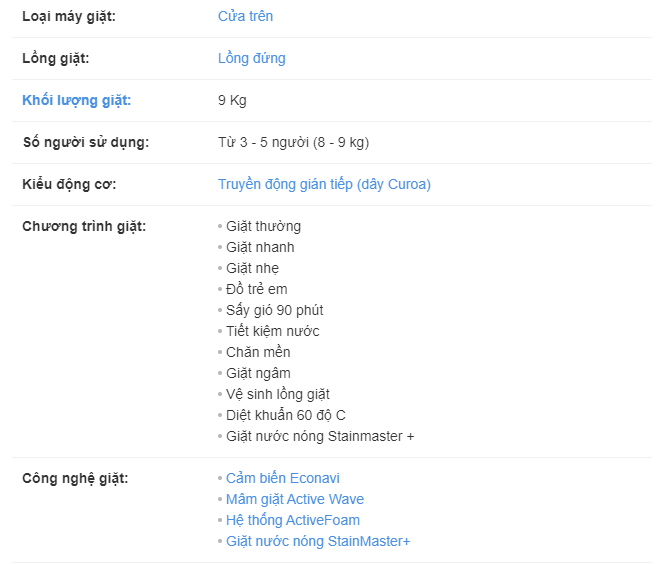The image size is (669, 564).
Task: Open 'Giặt nước nóng StainMaster+' blue link
Action: click(x=318, y=541)
